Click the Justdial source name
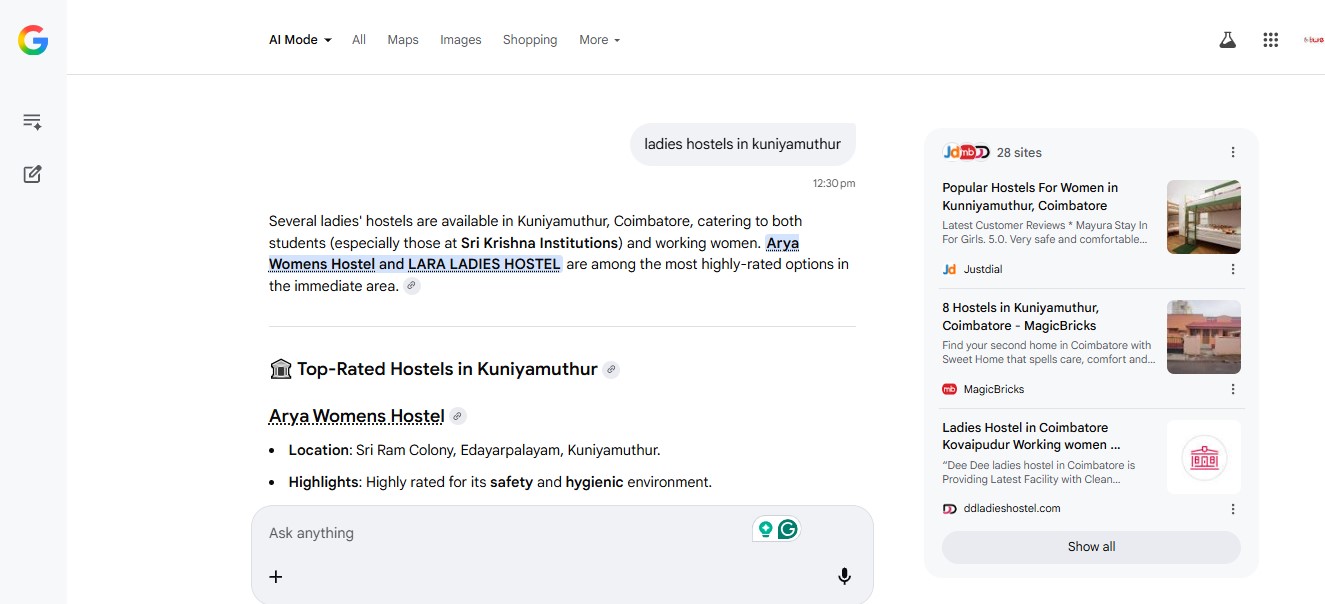Screen dimensions: 1325x604 click(x=983, y=269)
